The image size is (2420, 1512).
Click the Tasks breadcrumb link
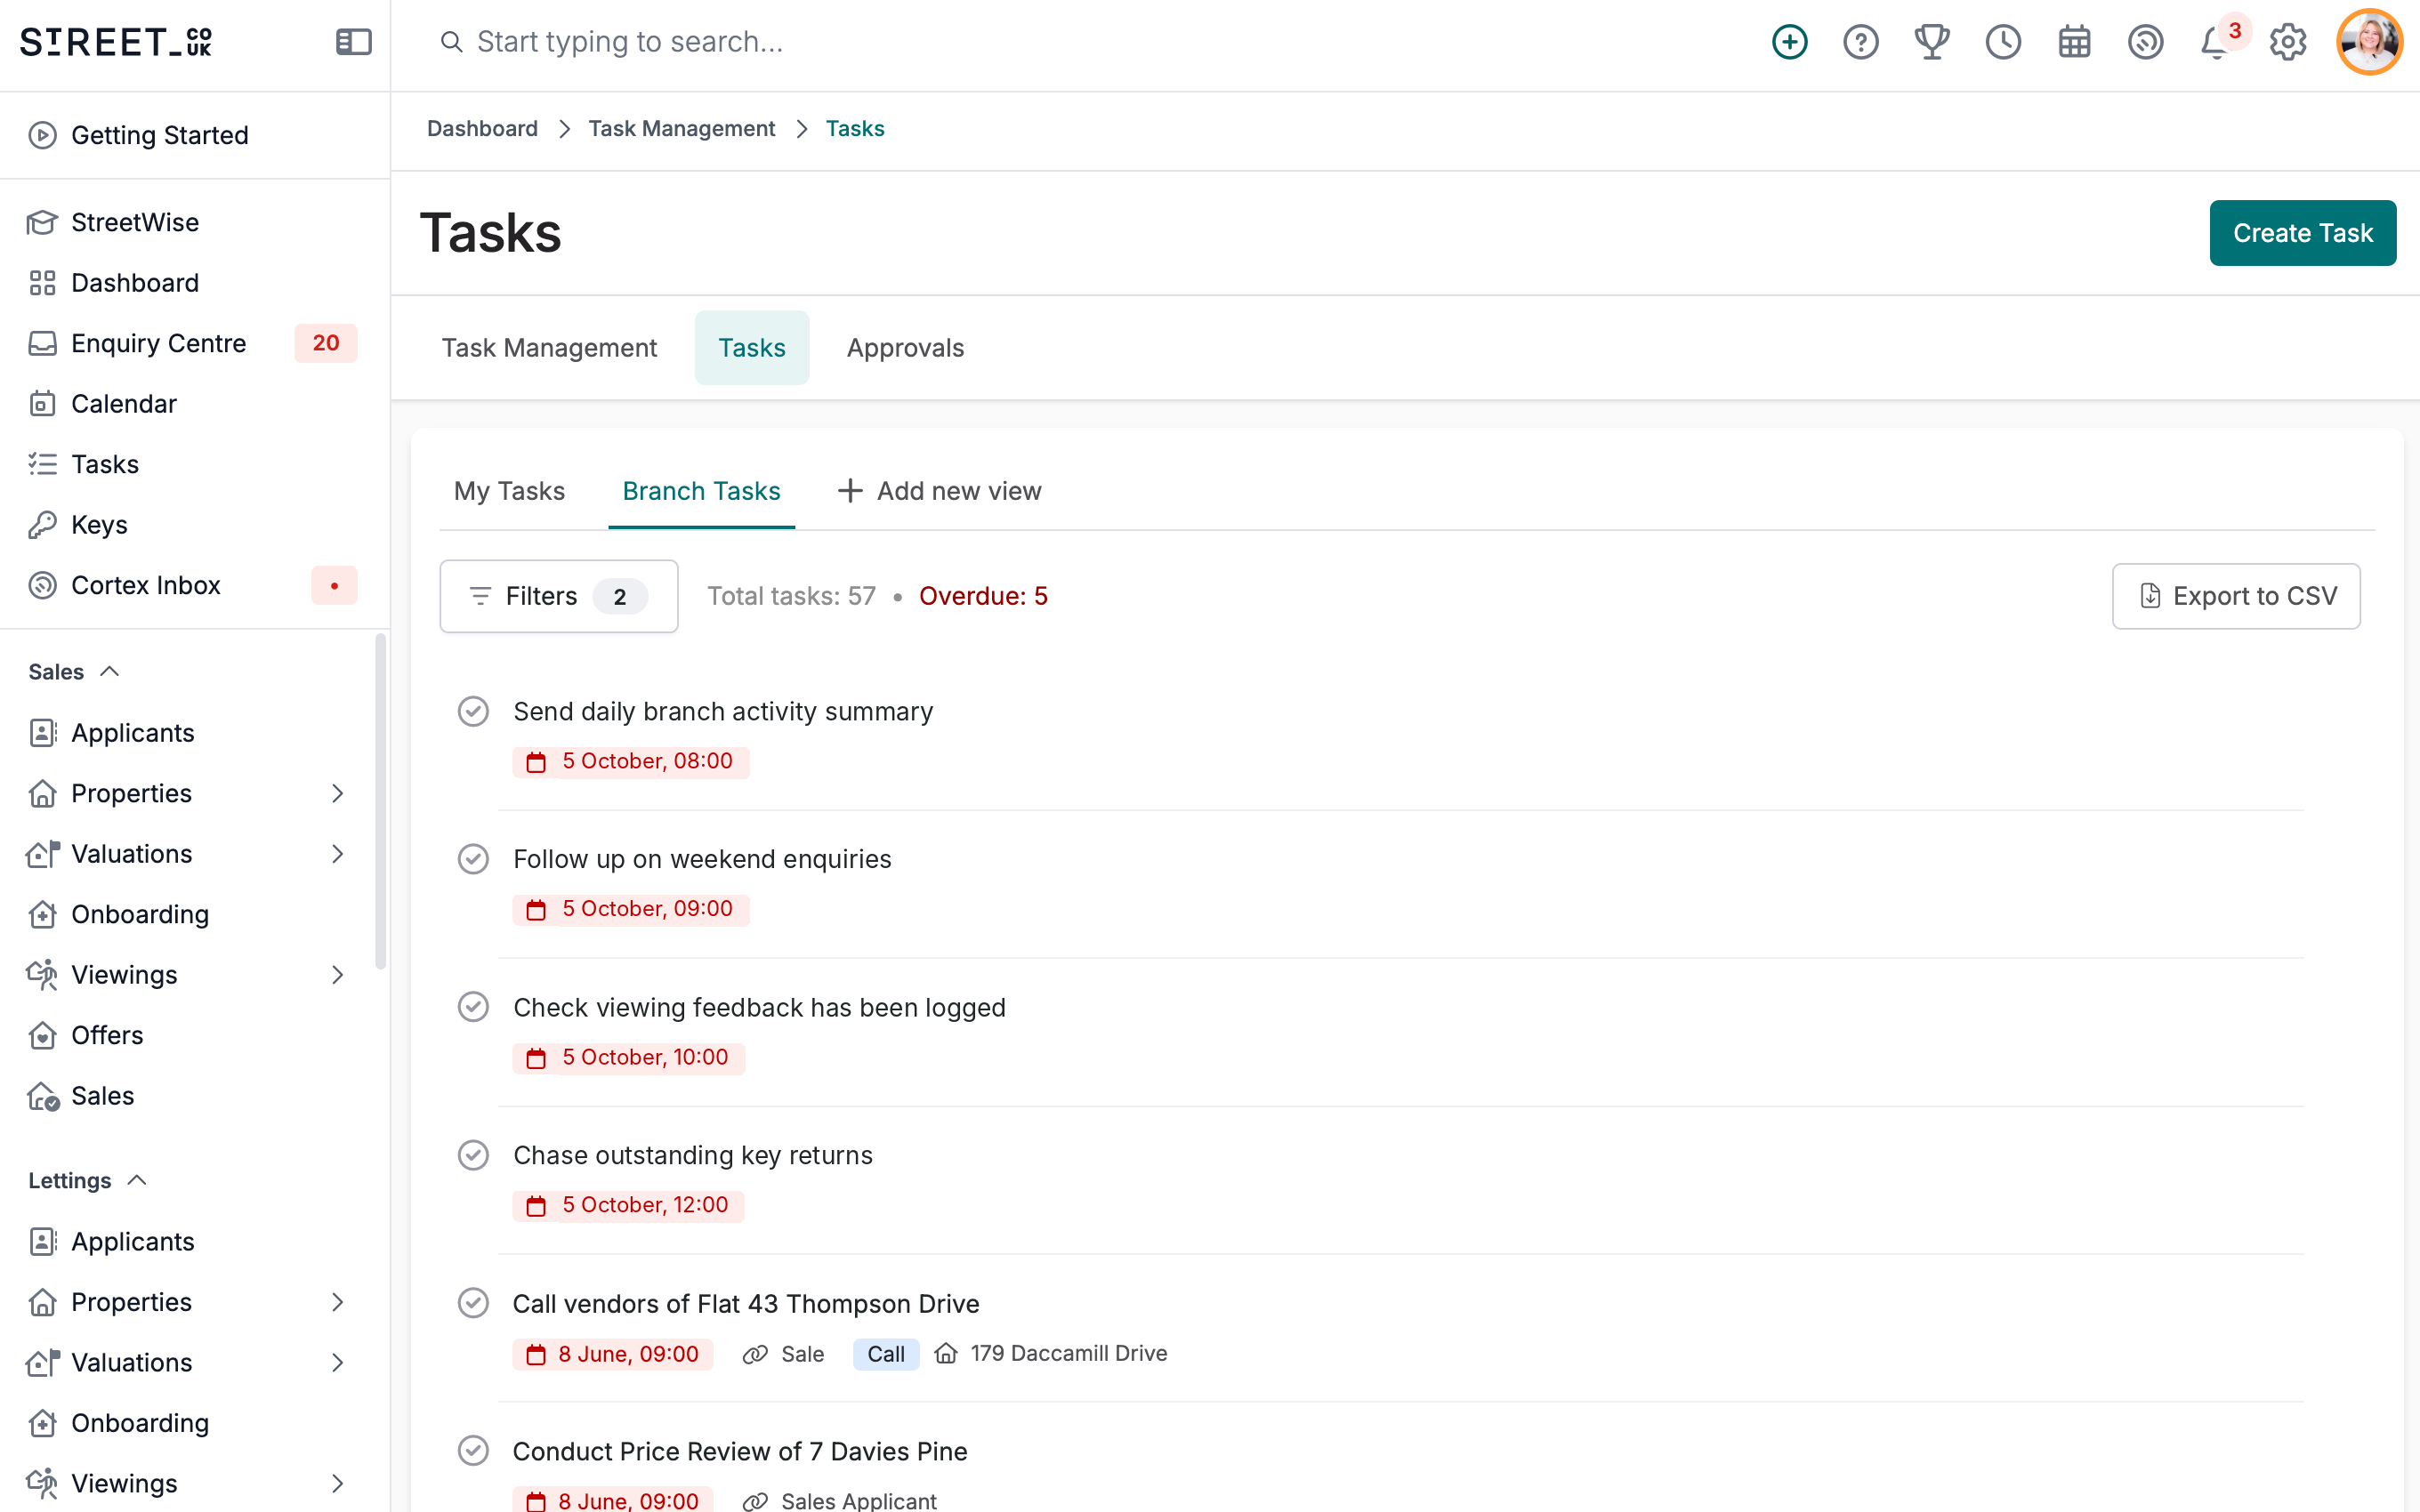(x=854, y=129)
